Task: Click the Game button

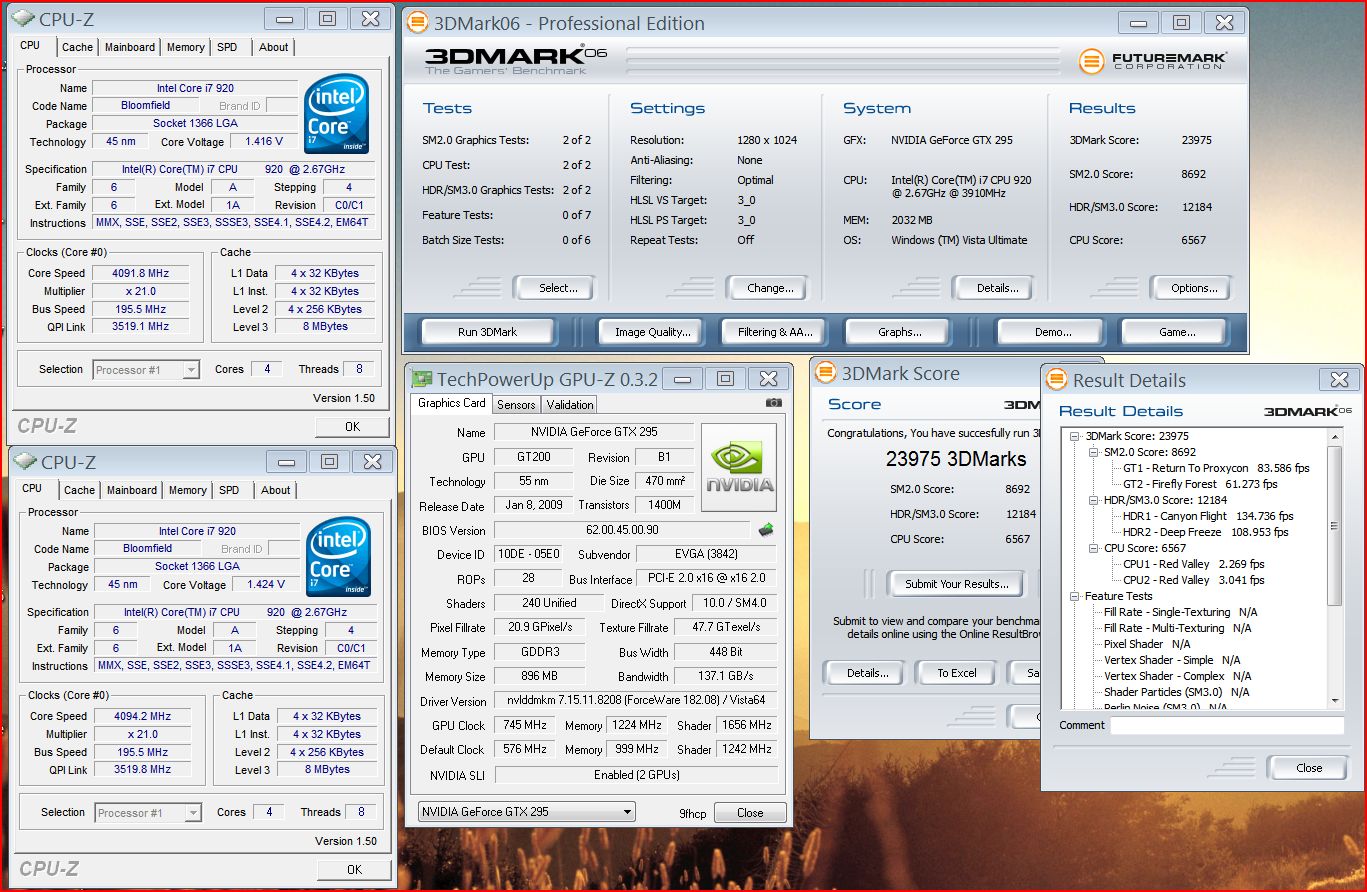Action: [x=1177, y=332]
